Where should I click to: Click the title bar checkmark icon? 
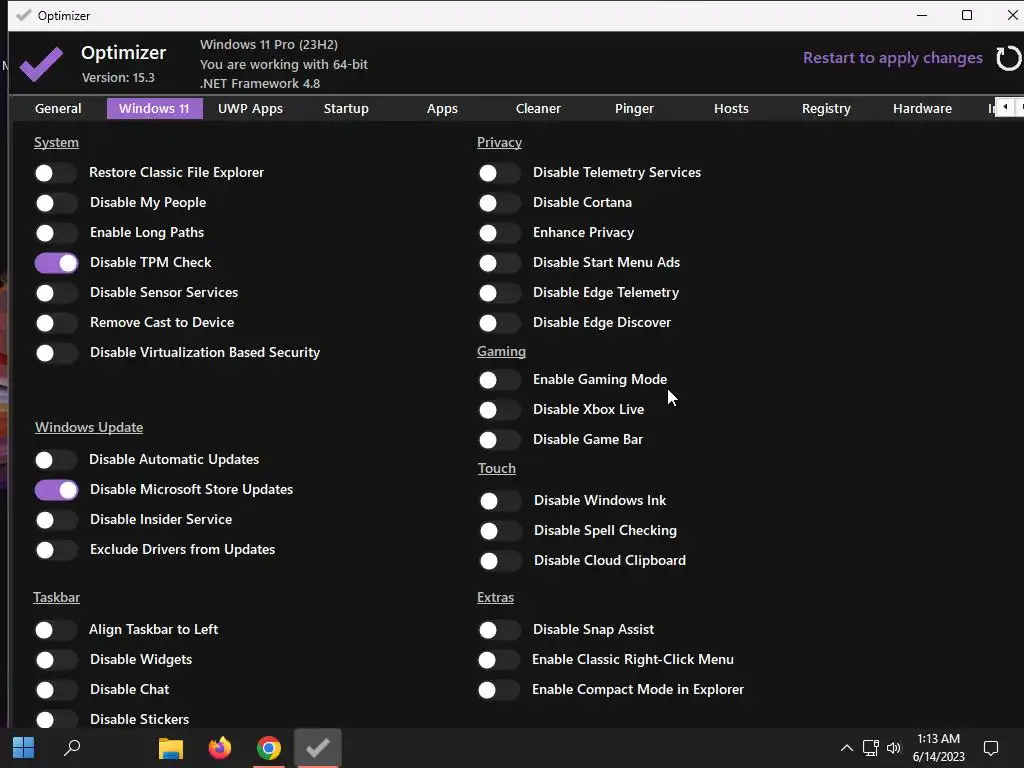point(24,15)
